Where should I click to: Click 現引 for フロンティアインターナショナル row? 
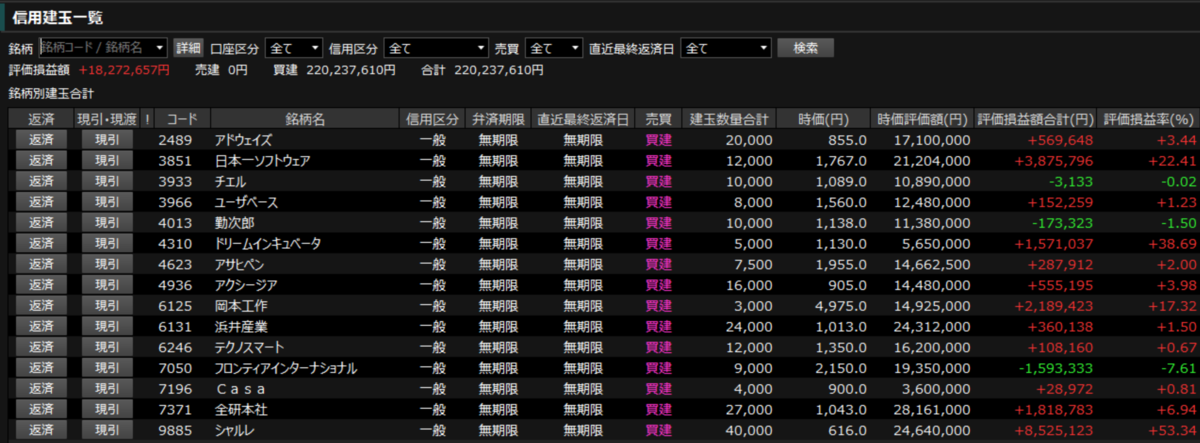click(x=107, y=368)
